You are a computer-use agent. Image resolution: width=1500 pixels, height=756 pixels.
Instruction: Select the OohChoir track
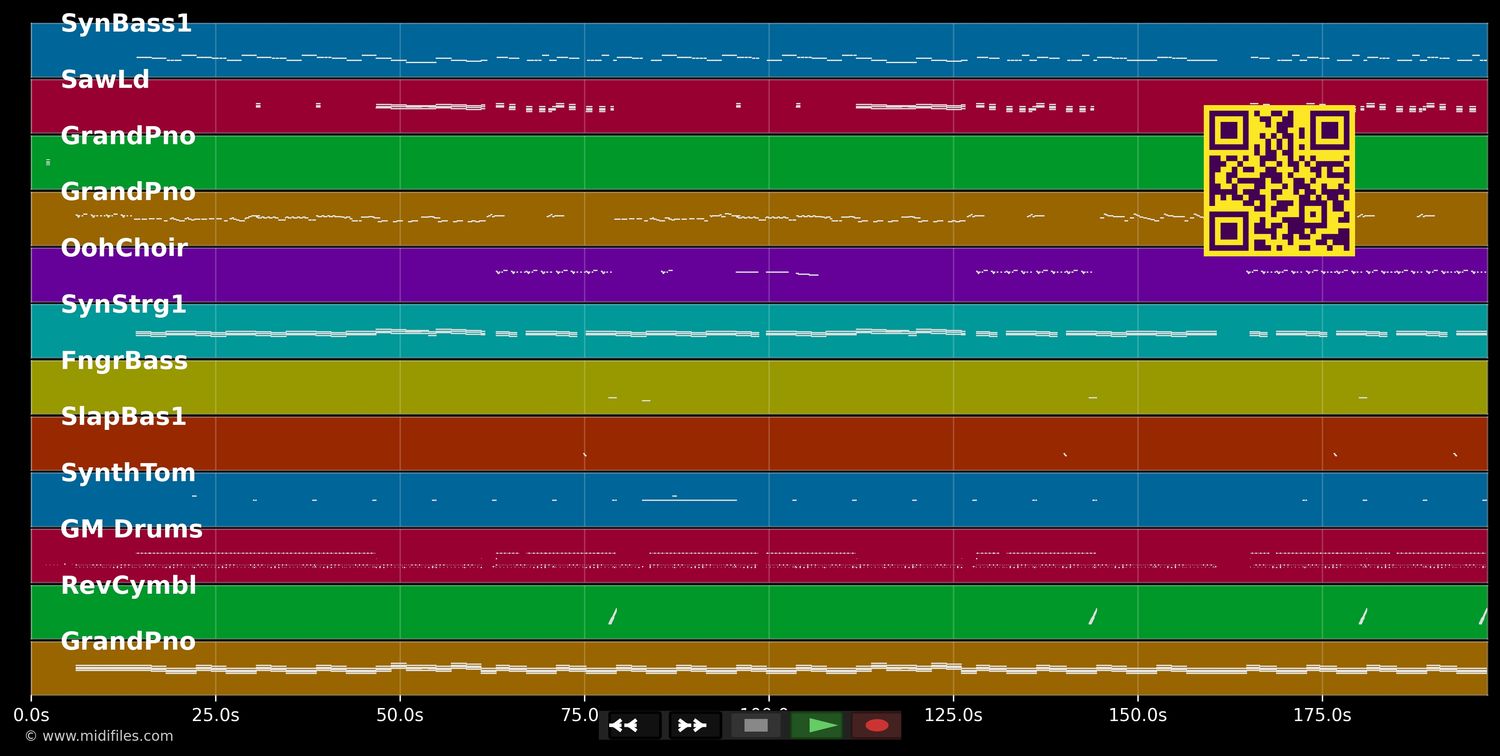pyautogui.click(x=124, y=247)
